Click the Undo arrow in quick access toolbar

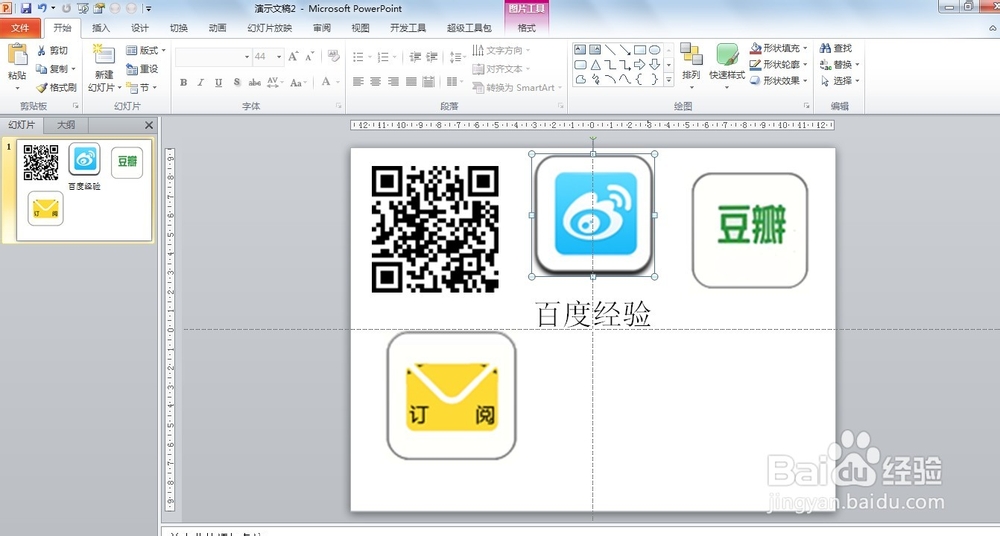42,8
